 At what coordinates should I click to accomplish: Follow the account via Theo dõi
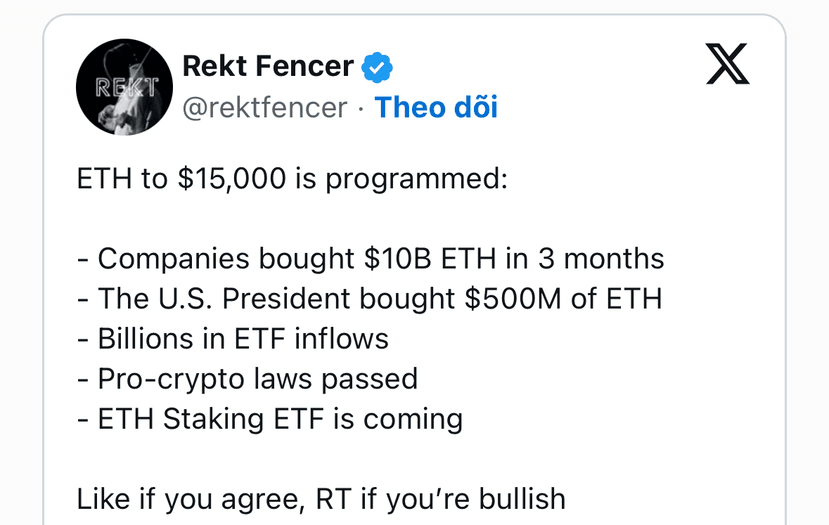click(436, 107)
